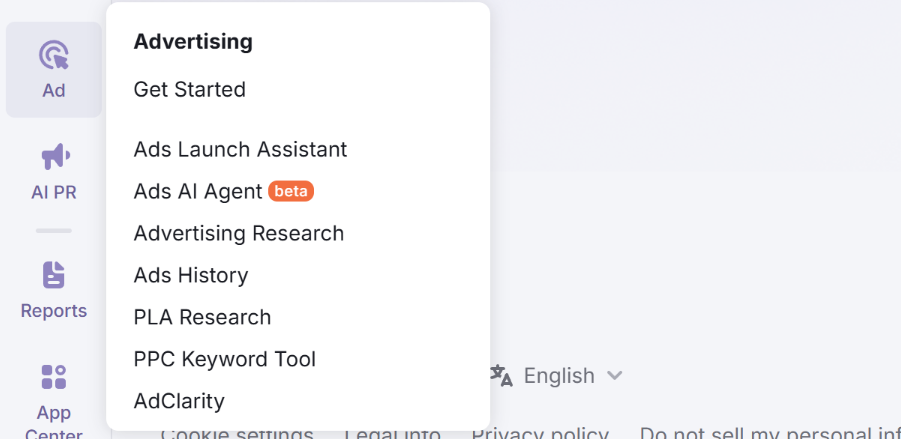Click the Advertising menu heading
Viewport: 901px width, 439px height.
193,42
